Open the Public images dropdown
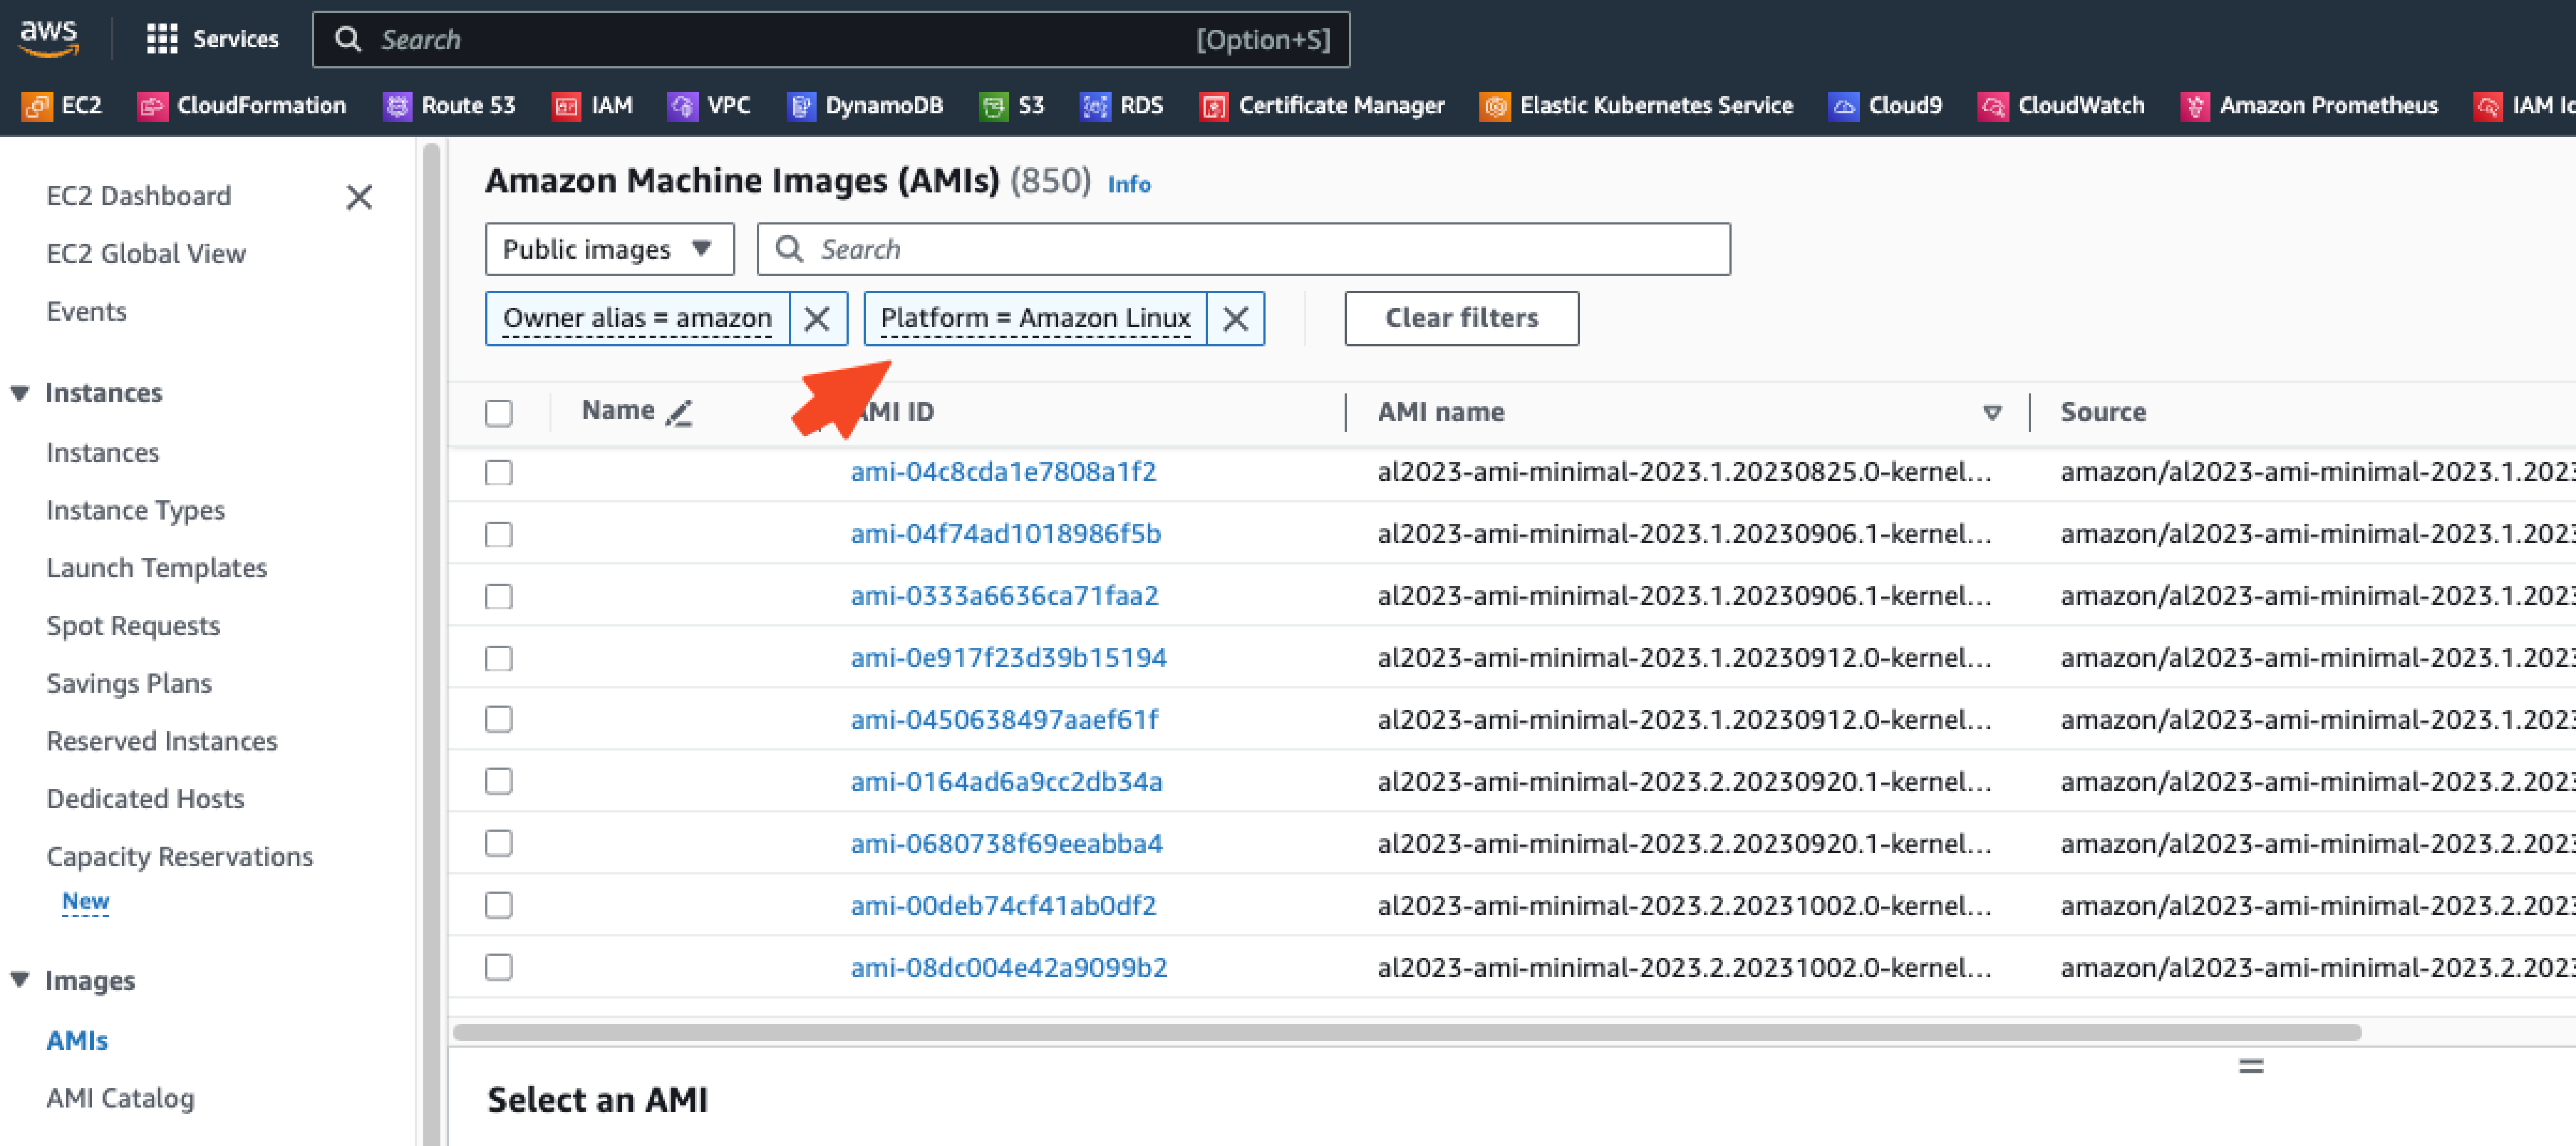The width and height of the screenshot is (2576, 1146). click(609, 249)
